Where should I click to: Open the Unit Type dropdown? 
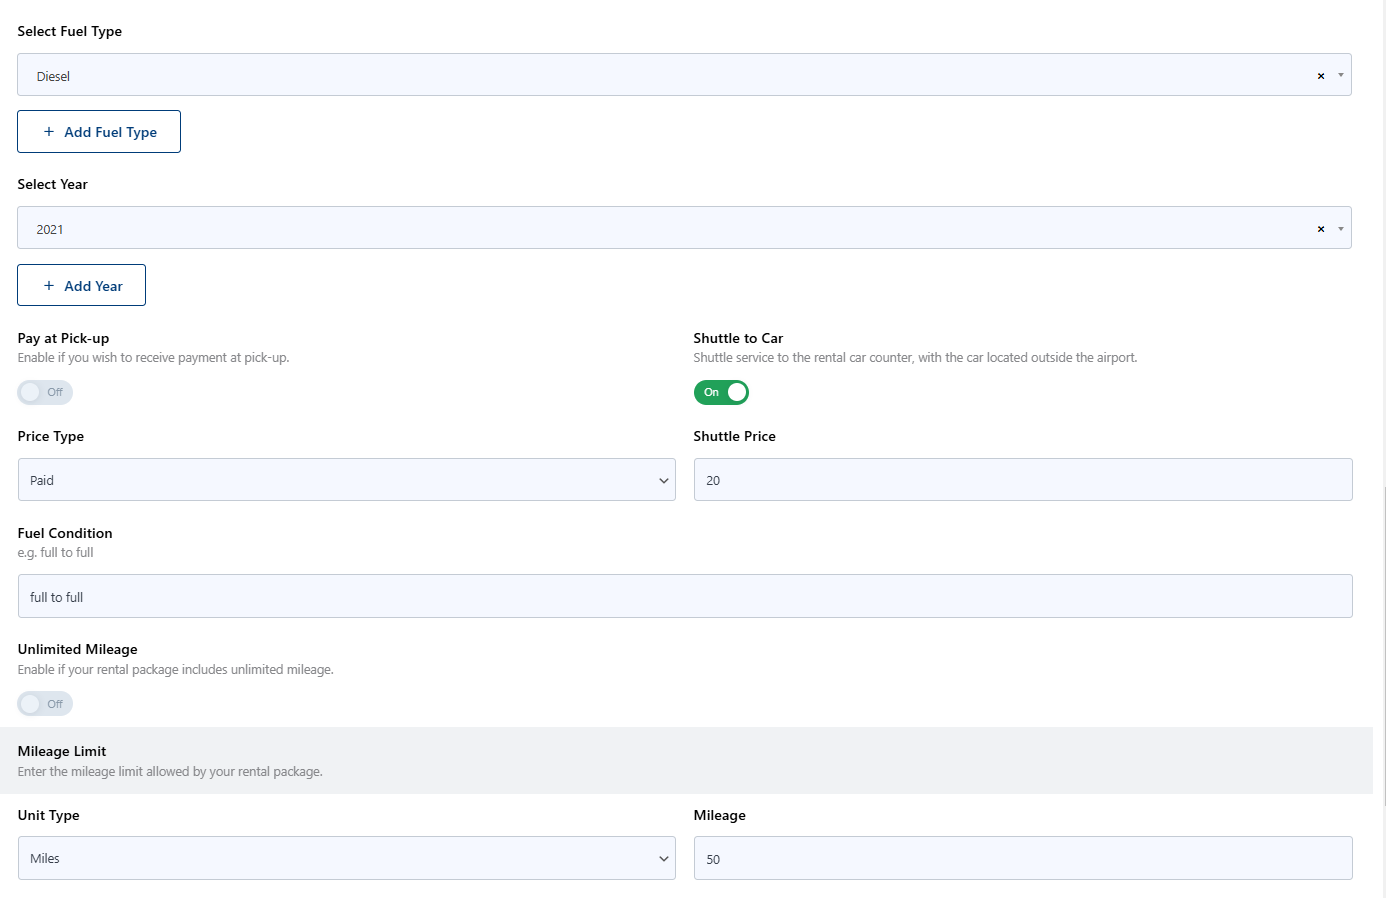point(346,858)
